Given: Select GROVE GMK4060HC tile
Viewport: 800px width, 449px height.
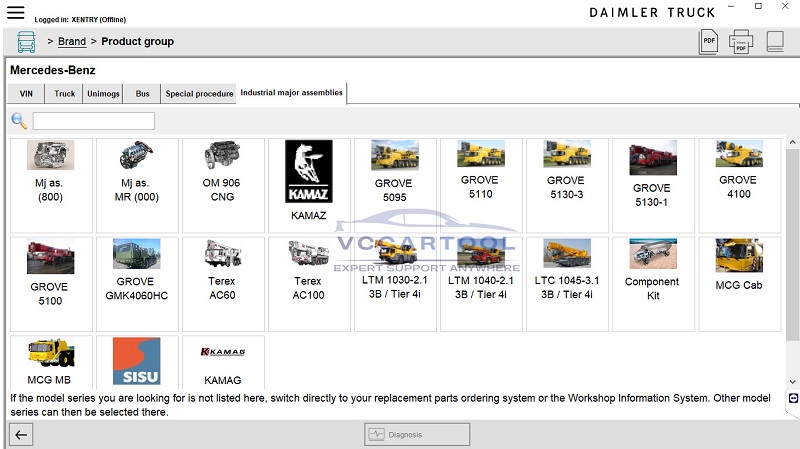Looking at the screenshot, I should click(x=137, y=284).
